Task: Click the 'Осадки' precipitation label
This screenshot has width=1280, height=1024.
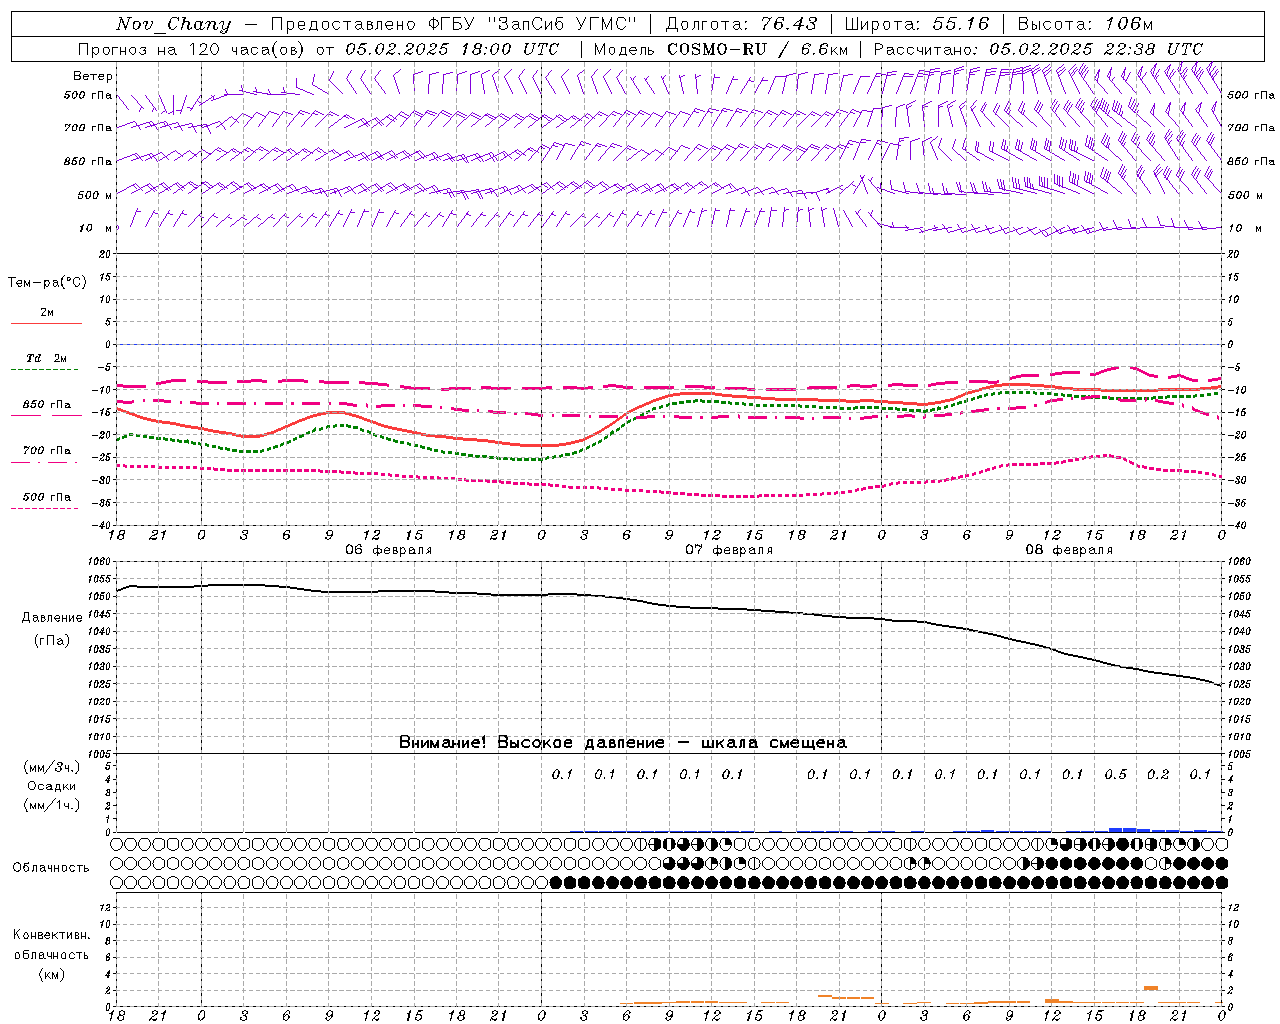Action: click(x=52, y=786)
